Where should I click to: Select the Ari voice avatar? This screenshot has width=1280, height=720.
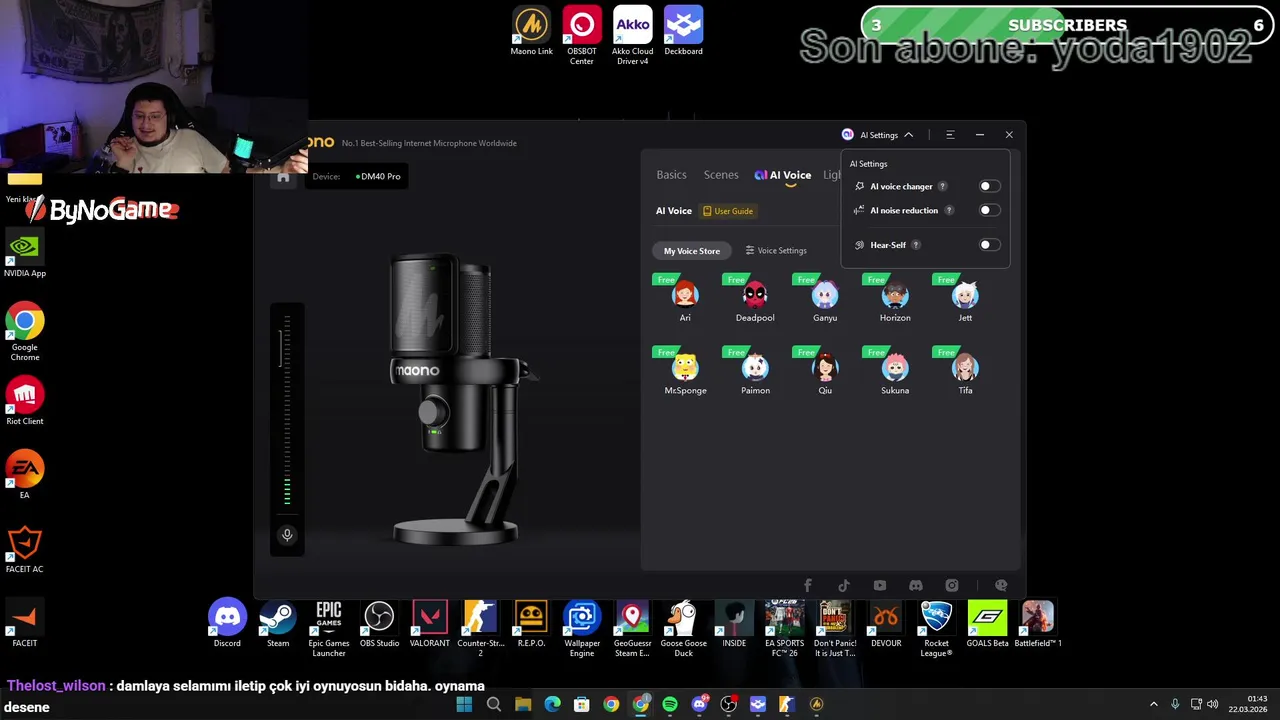[685, 294]
